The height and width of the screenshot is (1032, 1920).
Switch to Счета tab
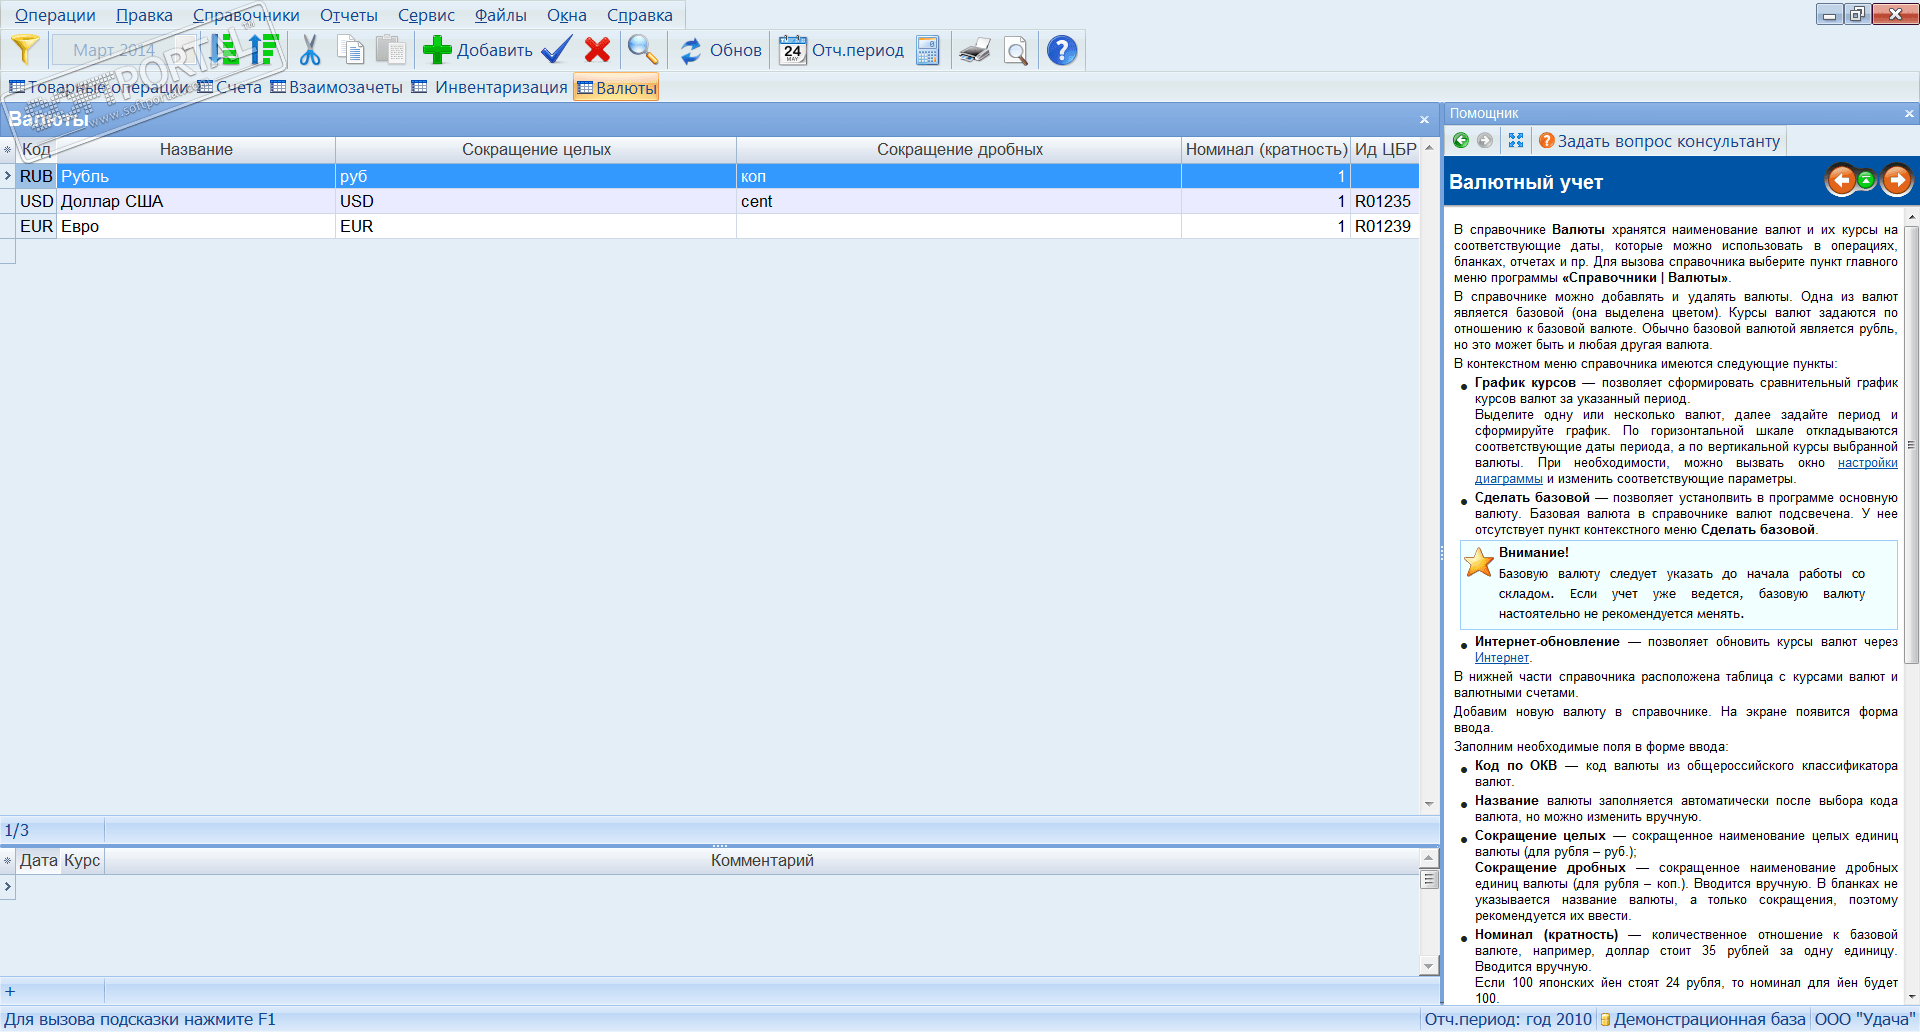coord(230,87)
